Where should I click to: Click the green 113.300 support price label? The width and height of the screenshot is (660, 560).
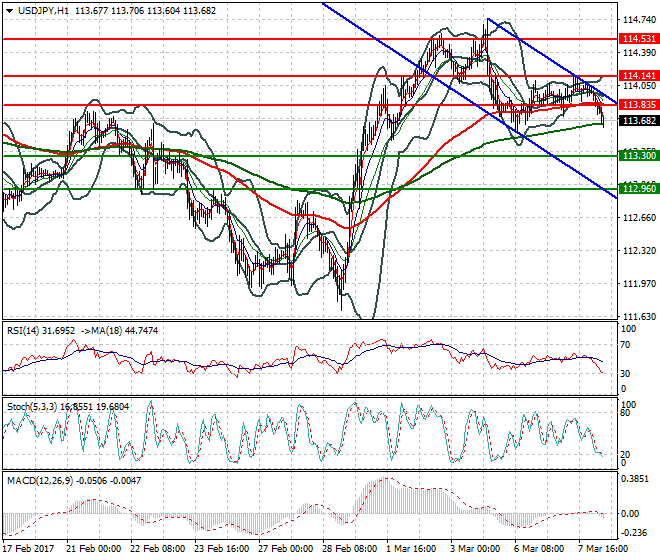[639, 156]
